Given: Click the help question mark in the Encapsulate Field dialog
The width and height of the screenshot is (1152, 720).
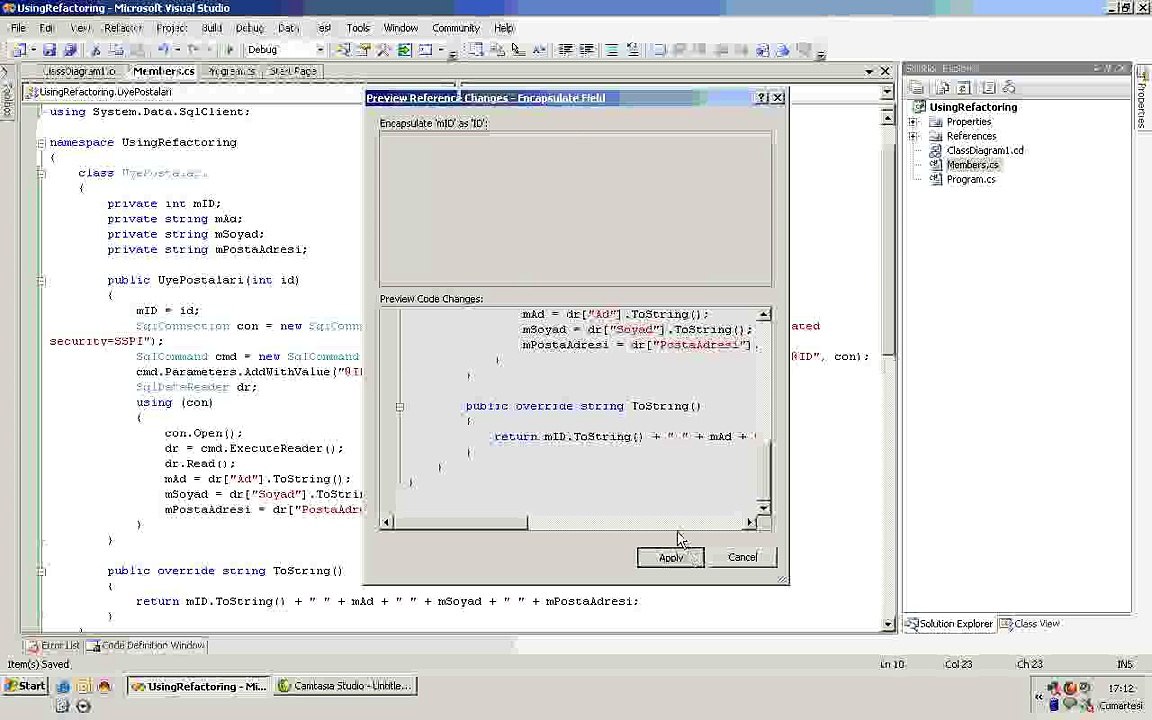Looking at the screenshot, I should pyautogui.click(x=761, y=98).
